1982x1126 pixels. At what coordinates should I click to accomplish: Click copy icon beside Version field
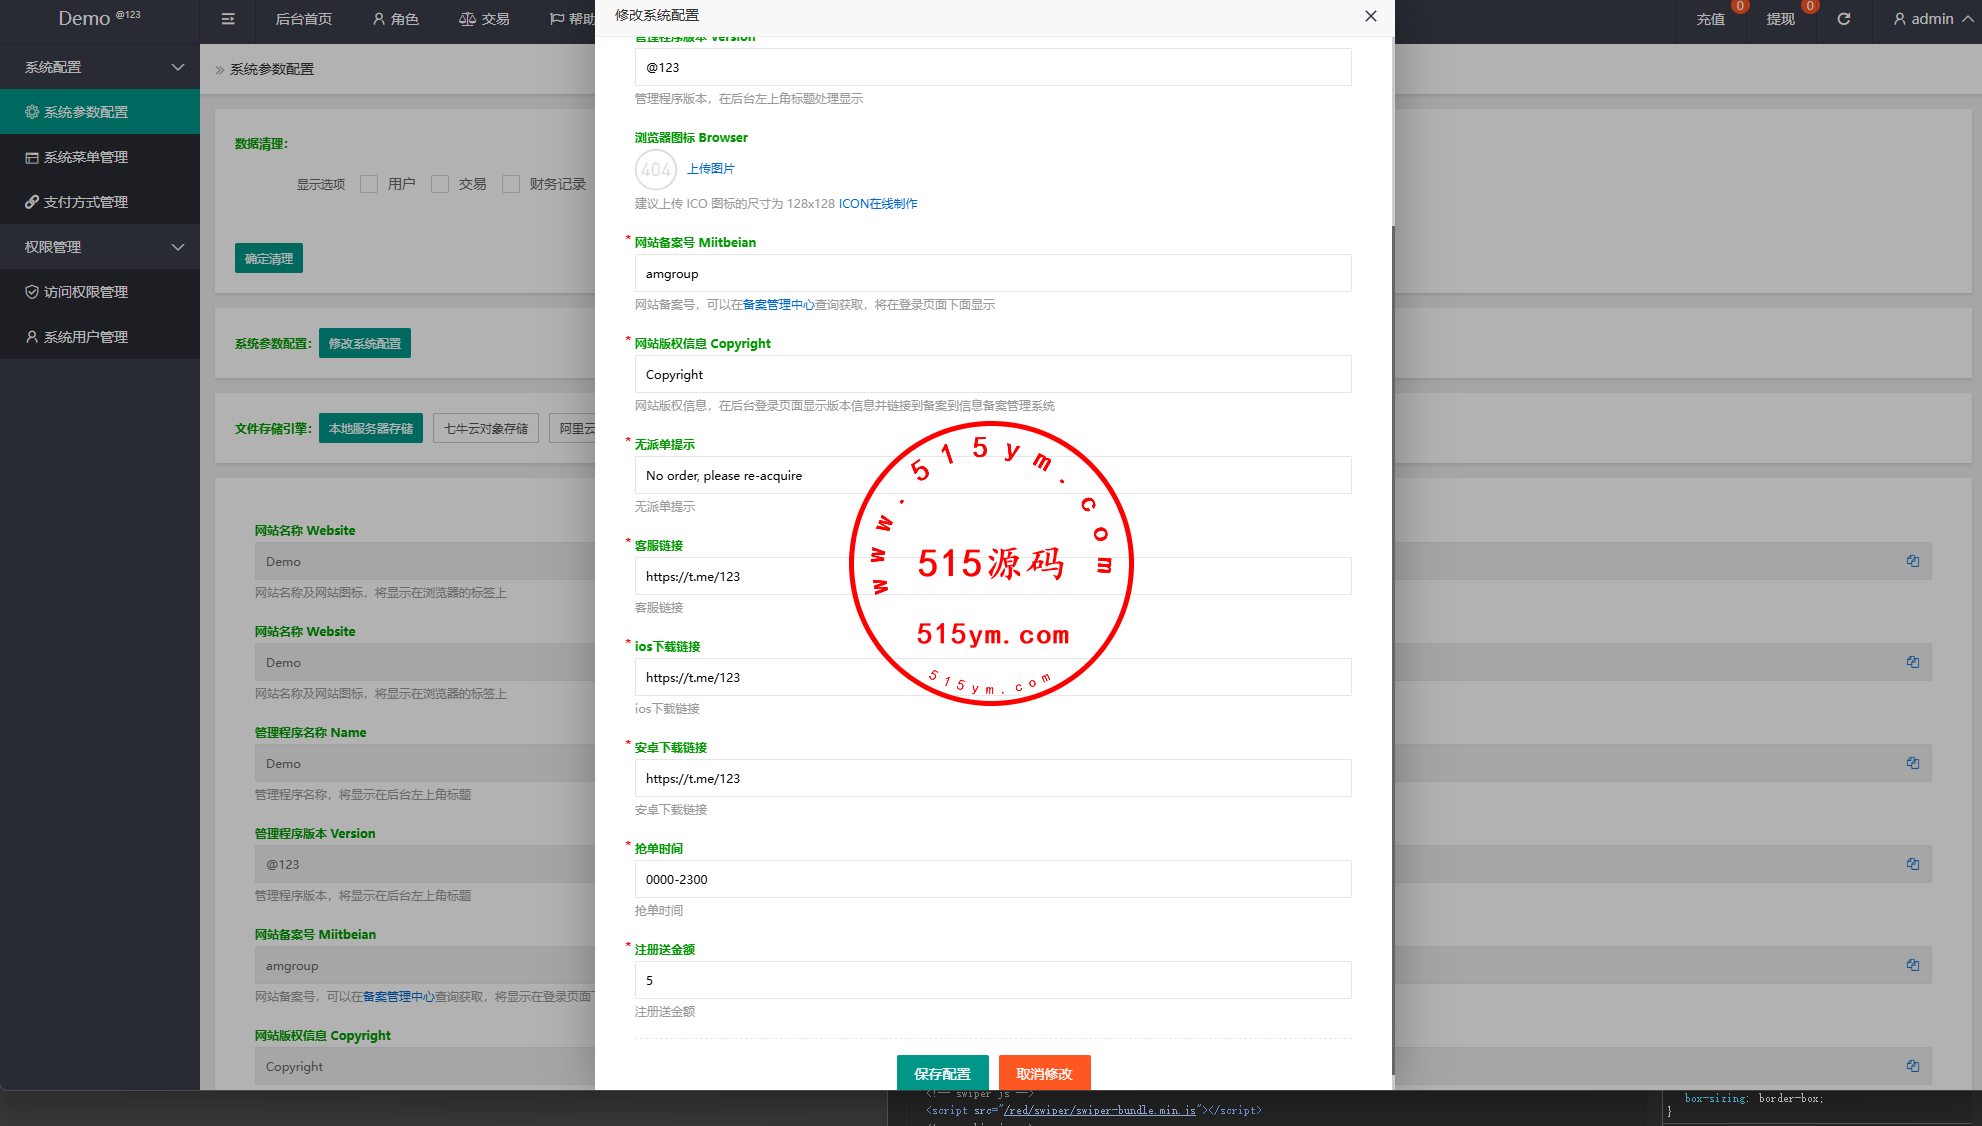click(1912, 864)
